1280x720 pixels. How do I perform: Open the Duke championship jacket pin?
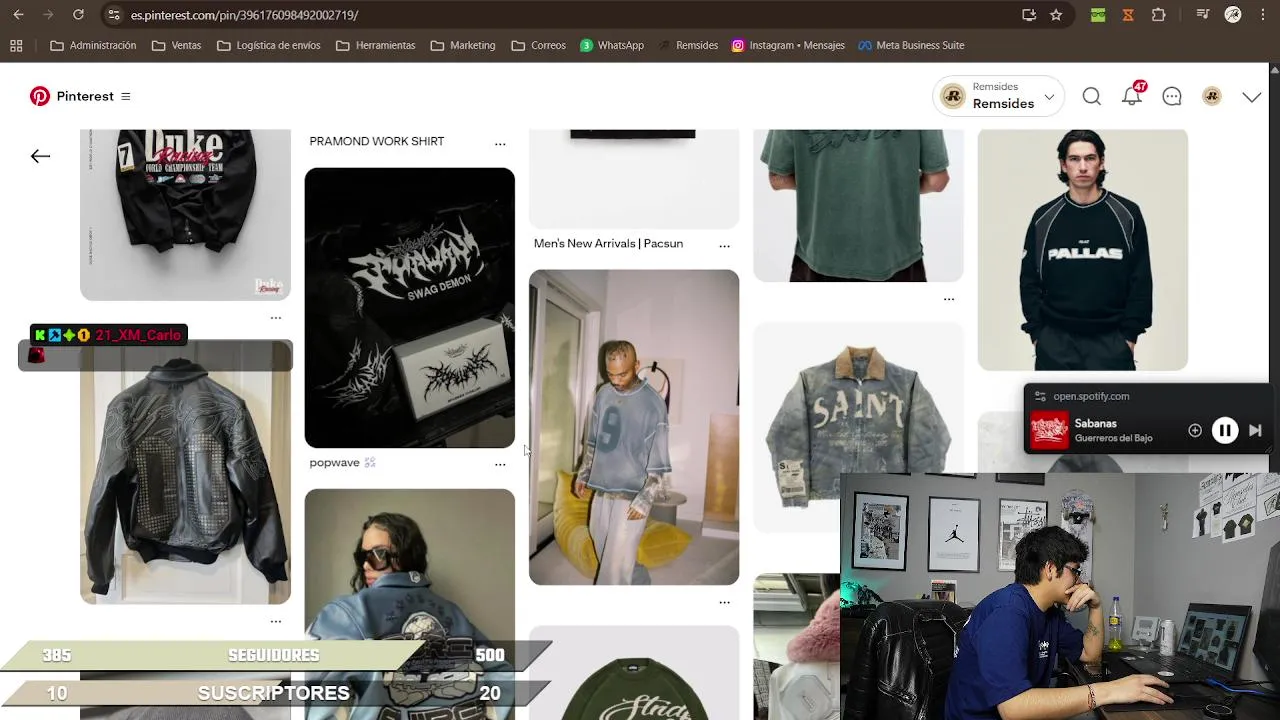pyautogui.click(x=185, y=214)
